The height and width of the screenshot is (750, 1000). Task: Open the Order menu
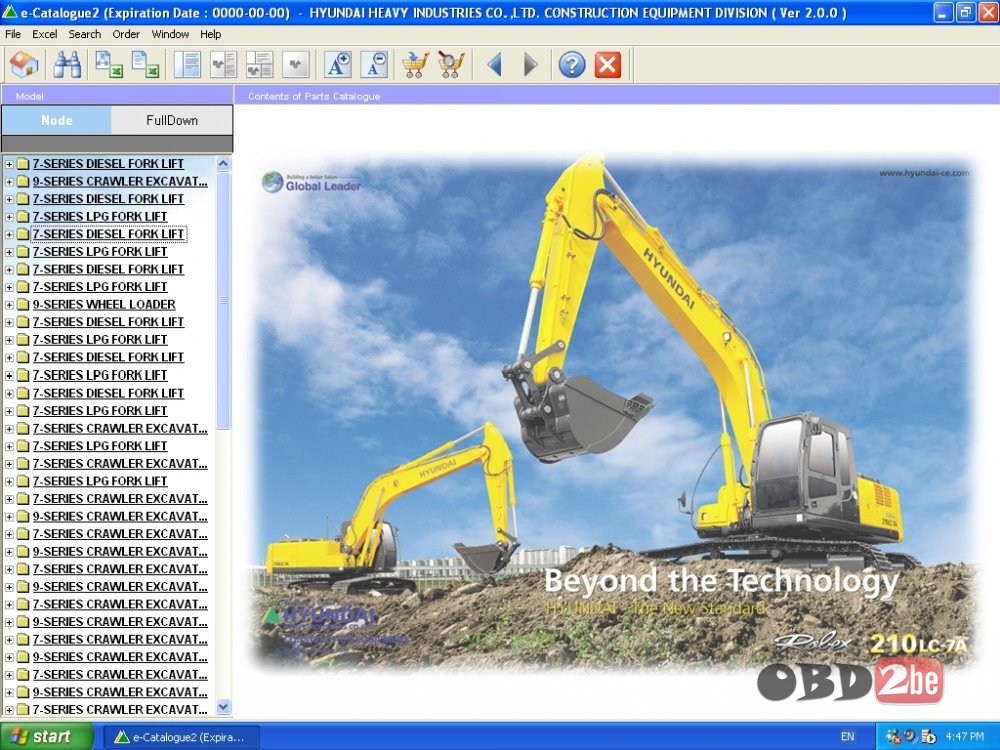point(126,34)
